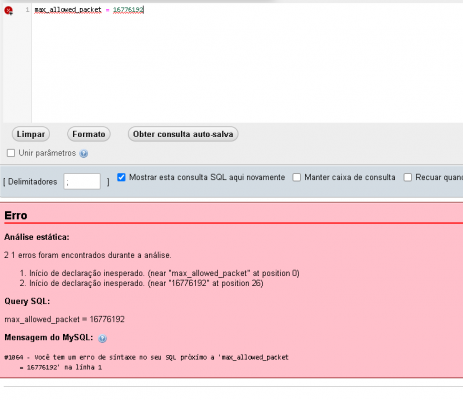Tick the Recuar checkbox at right edge
Image resolution: width=463 pixels, height=400 pixels.
click(407, 177)
